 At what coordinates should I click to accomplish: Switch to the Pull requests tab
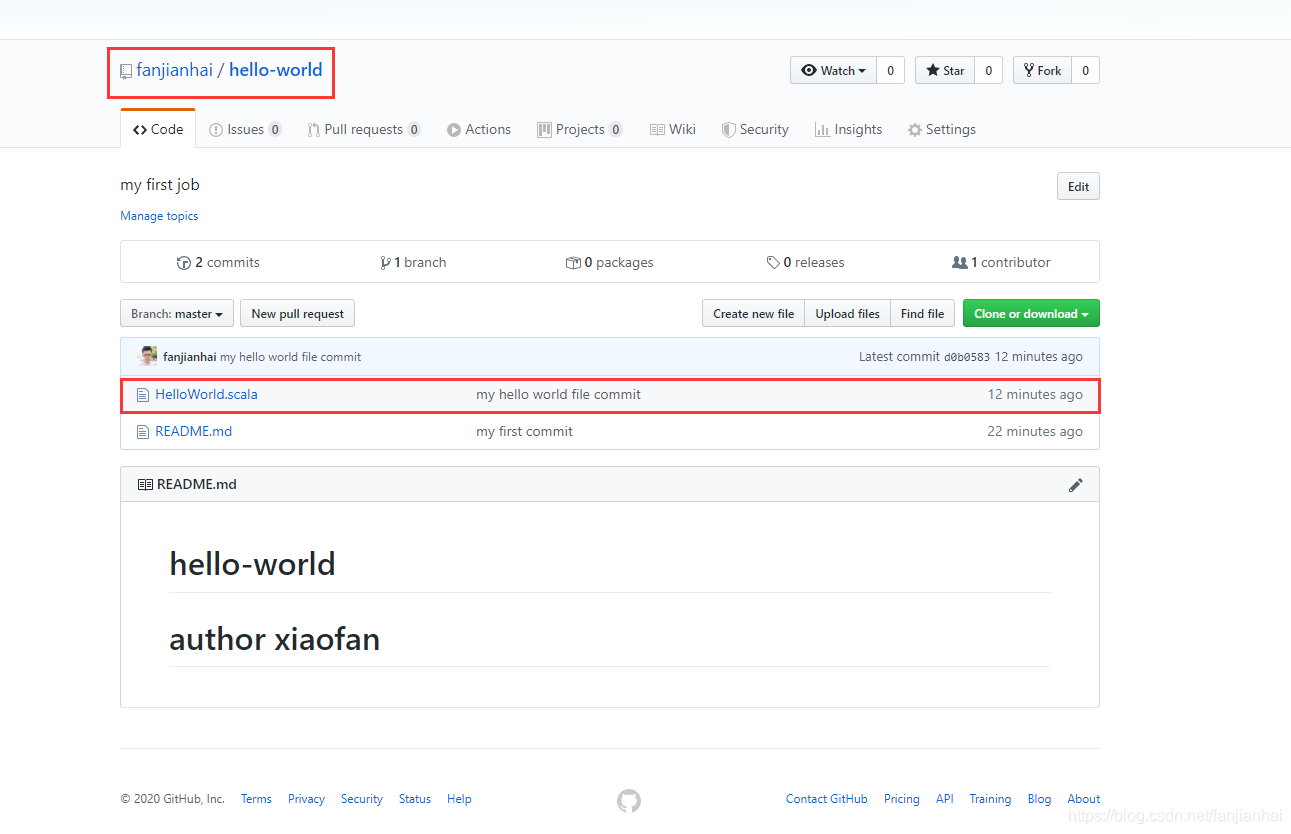tap(364, 129)
